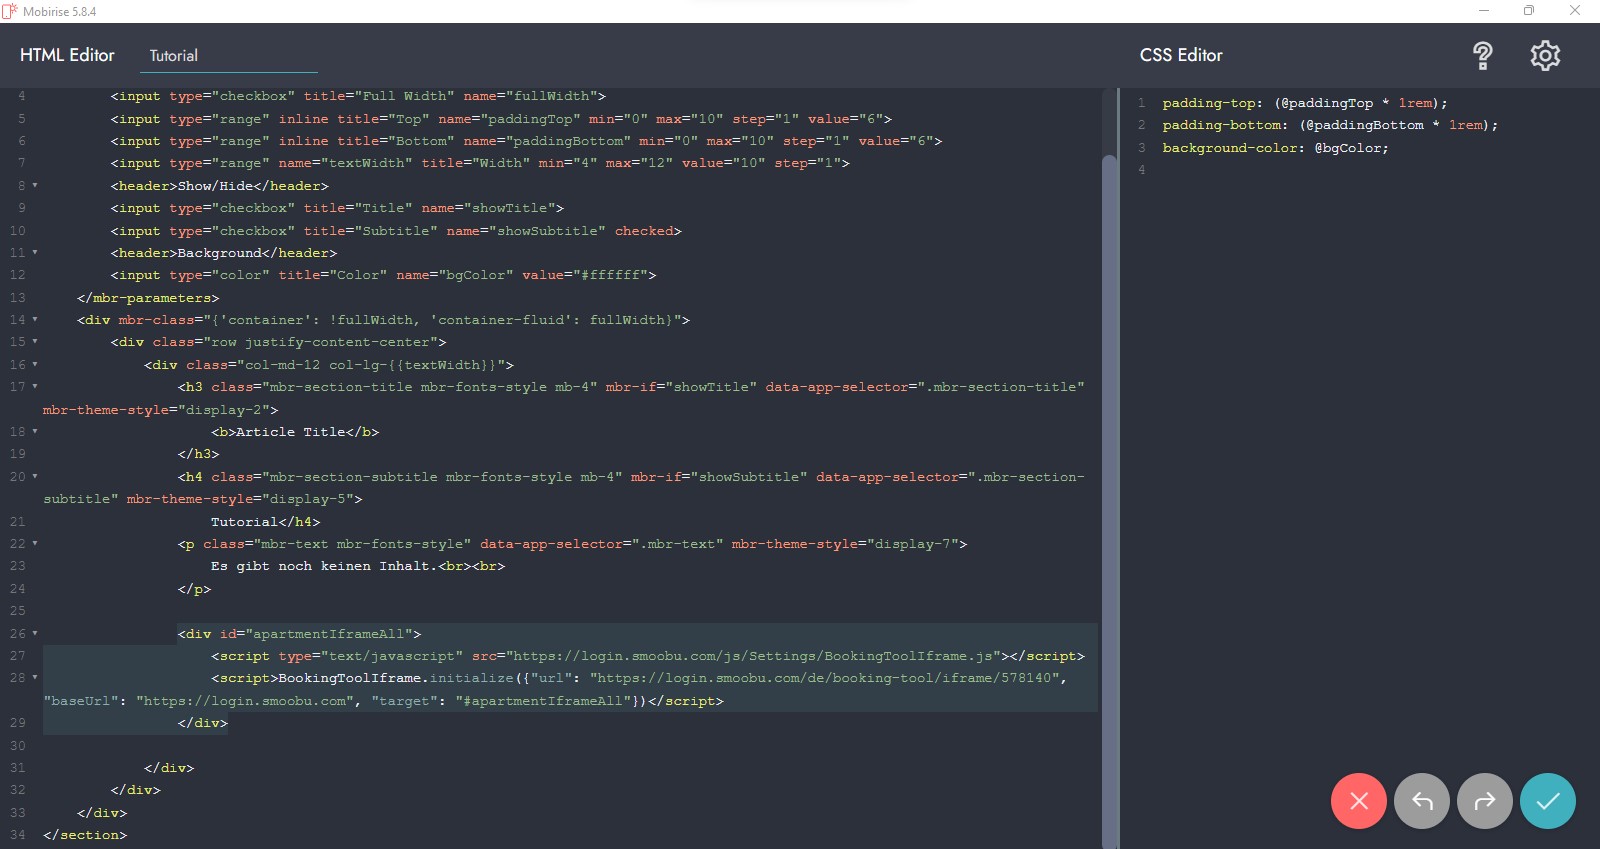Fold the paragraph tag at line 22
The width and height of the screenshot is (1600, 849).
(35, 544)
